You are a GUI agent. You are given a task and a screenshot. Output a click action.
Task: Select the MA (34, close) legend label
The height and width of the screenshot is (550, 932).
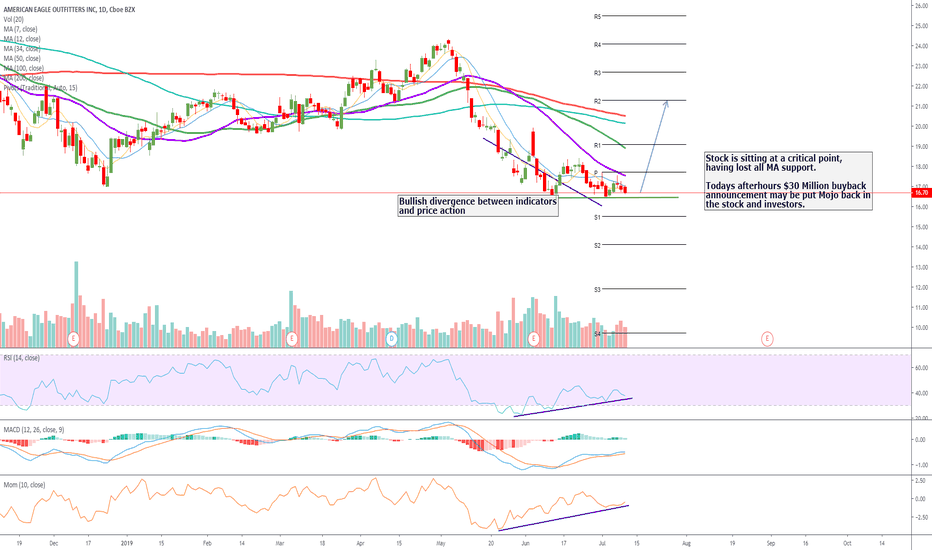point(22,49)
